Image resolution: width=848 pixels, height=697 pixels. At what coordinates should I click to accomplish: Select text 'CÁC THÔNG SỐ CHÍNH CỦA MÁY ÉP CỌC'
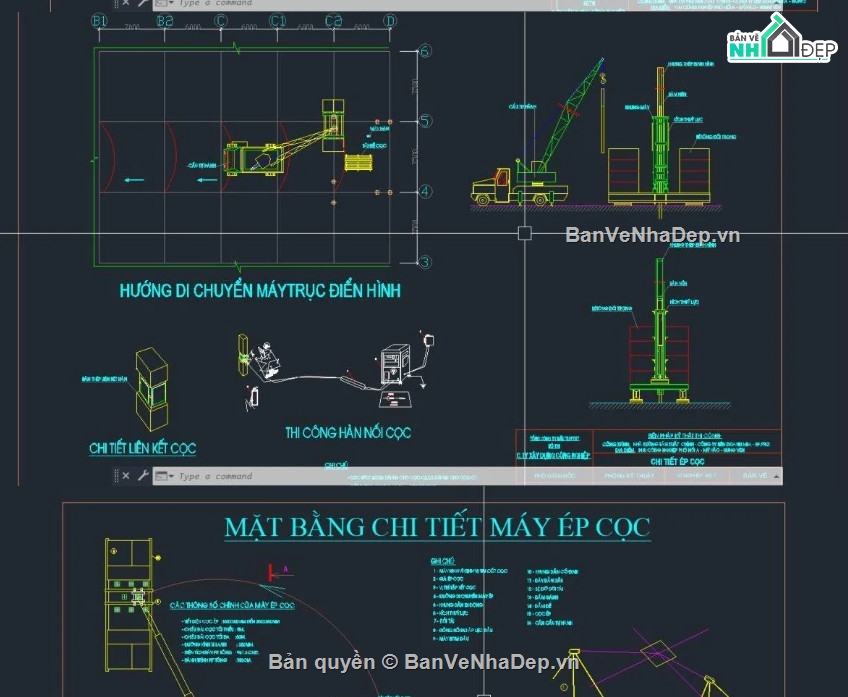232,605
